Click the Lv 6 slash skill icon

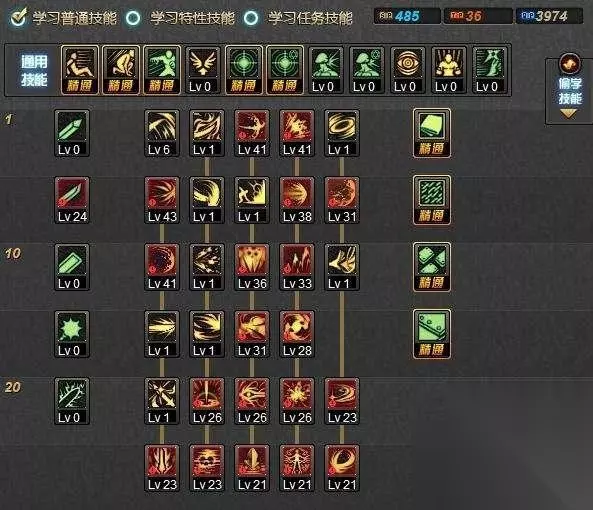click(162, 133)
